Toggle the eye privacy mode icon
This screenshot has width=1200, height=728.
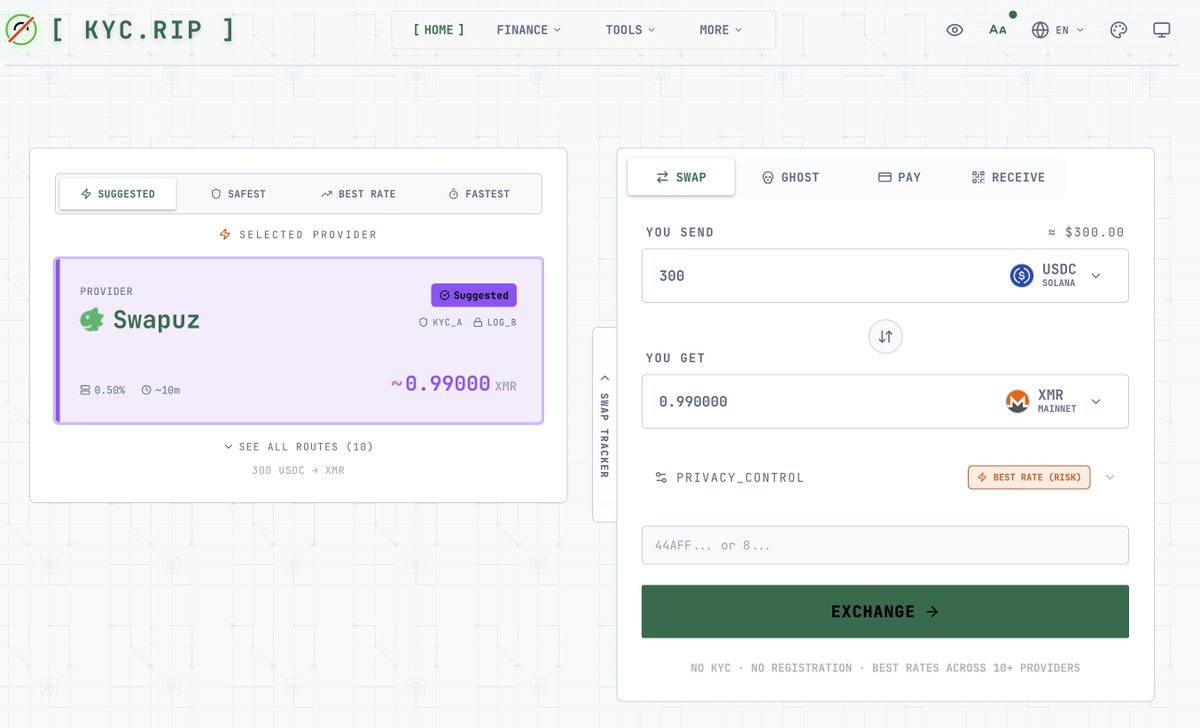point(955,30)
